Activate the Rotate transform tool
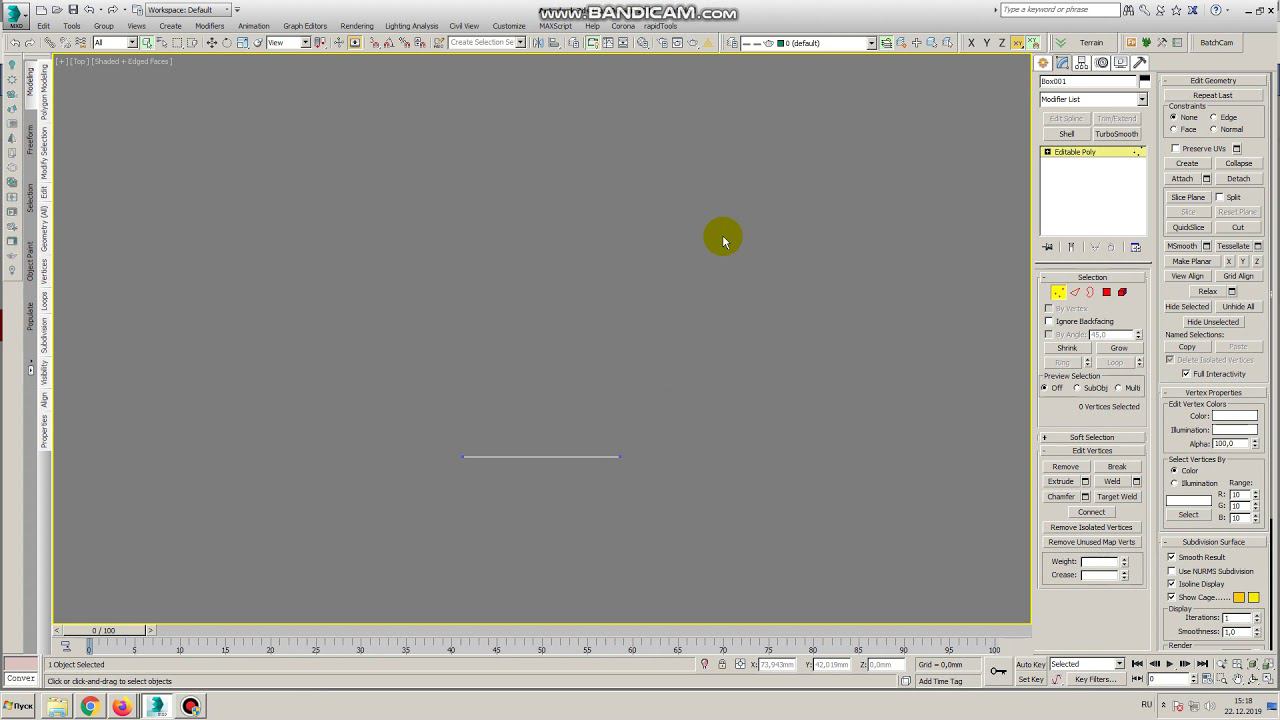The height and width of the screenshot is (720, 1280). point(226,43)
